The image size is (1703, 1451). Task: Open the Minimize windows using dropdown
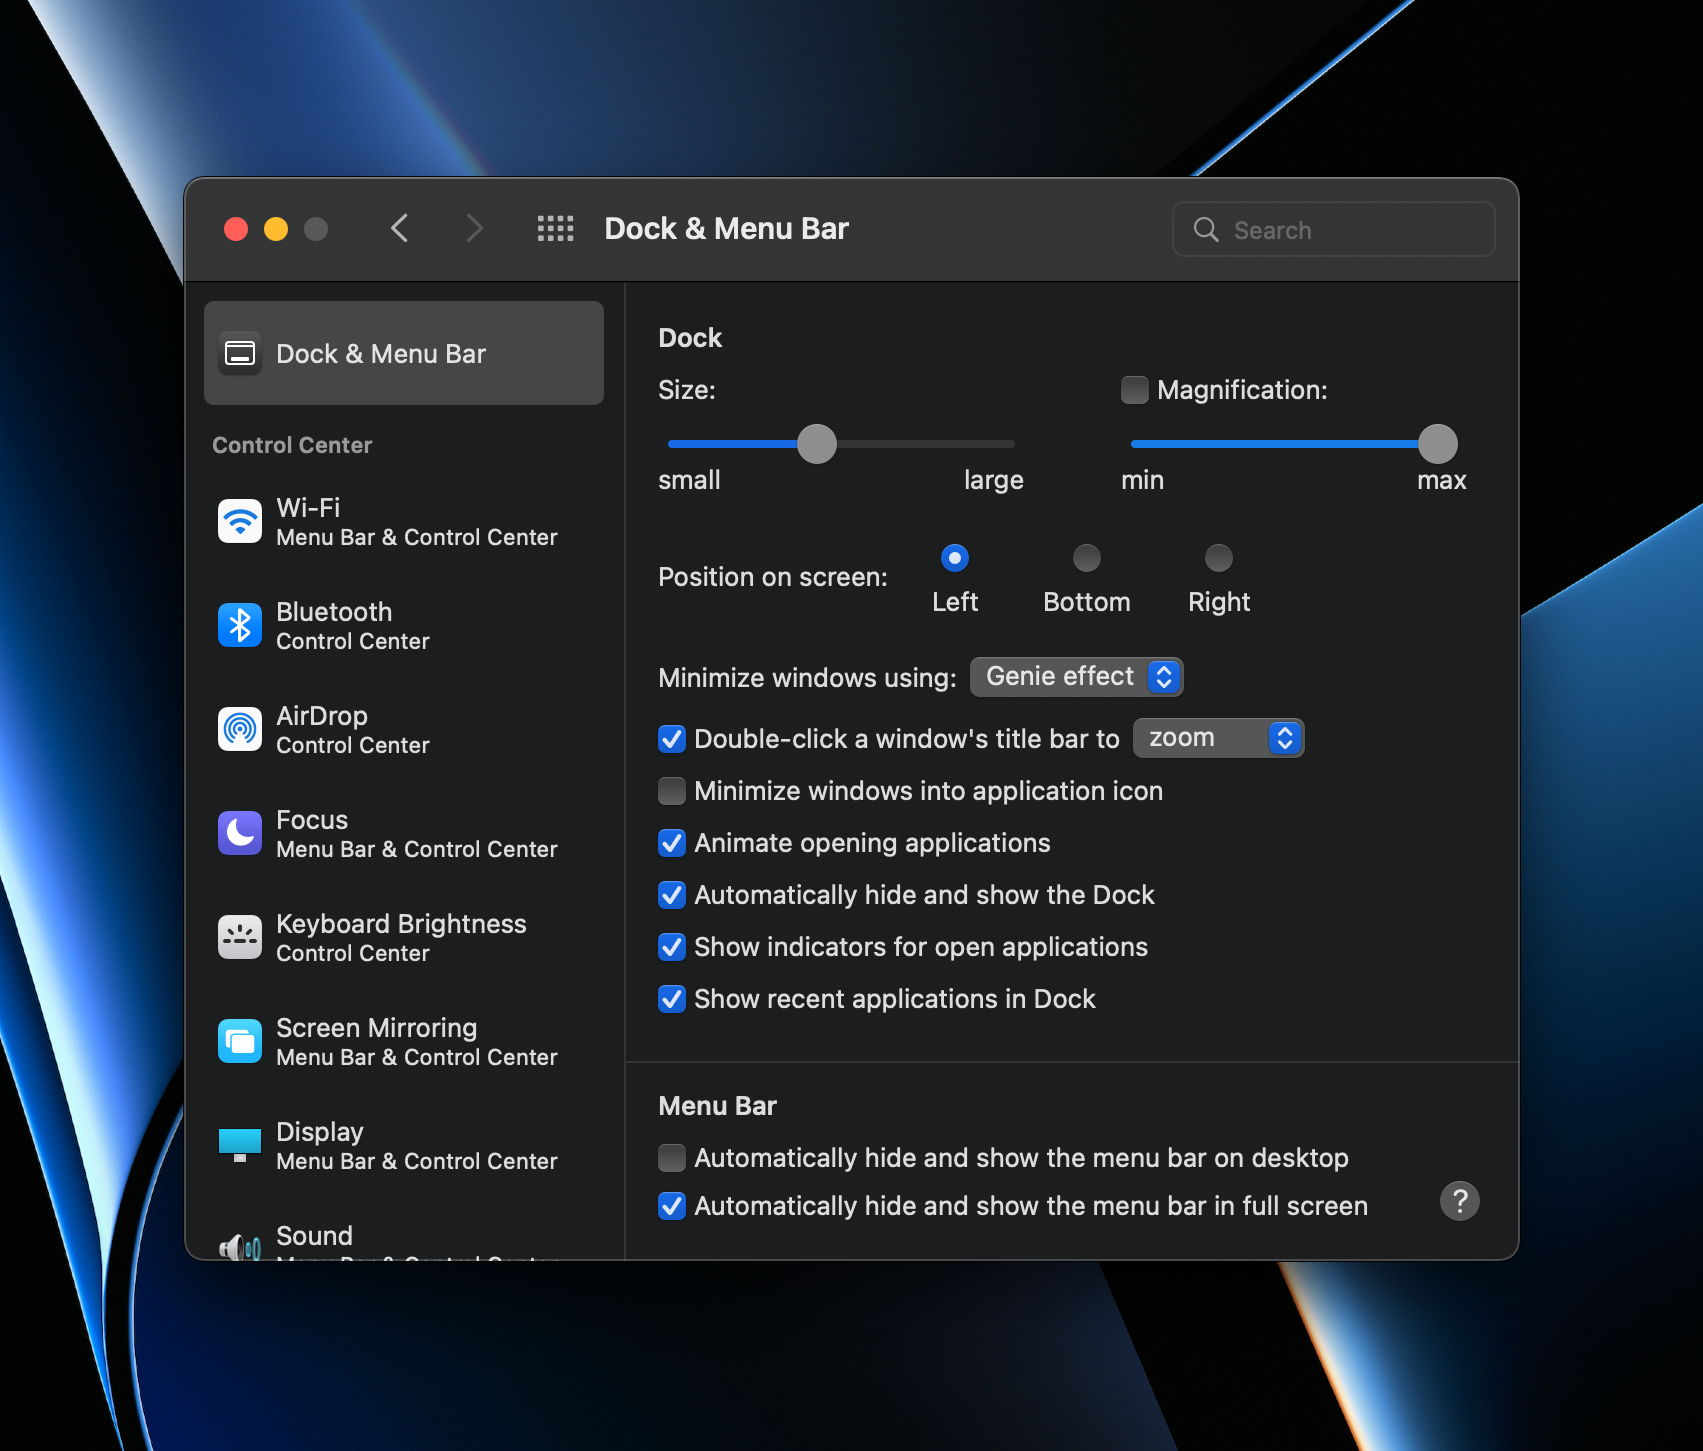1076,677
